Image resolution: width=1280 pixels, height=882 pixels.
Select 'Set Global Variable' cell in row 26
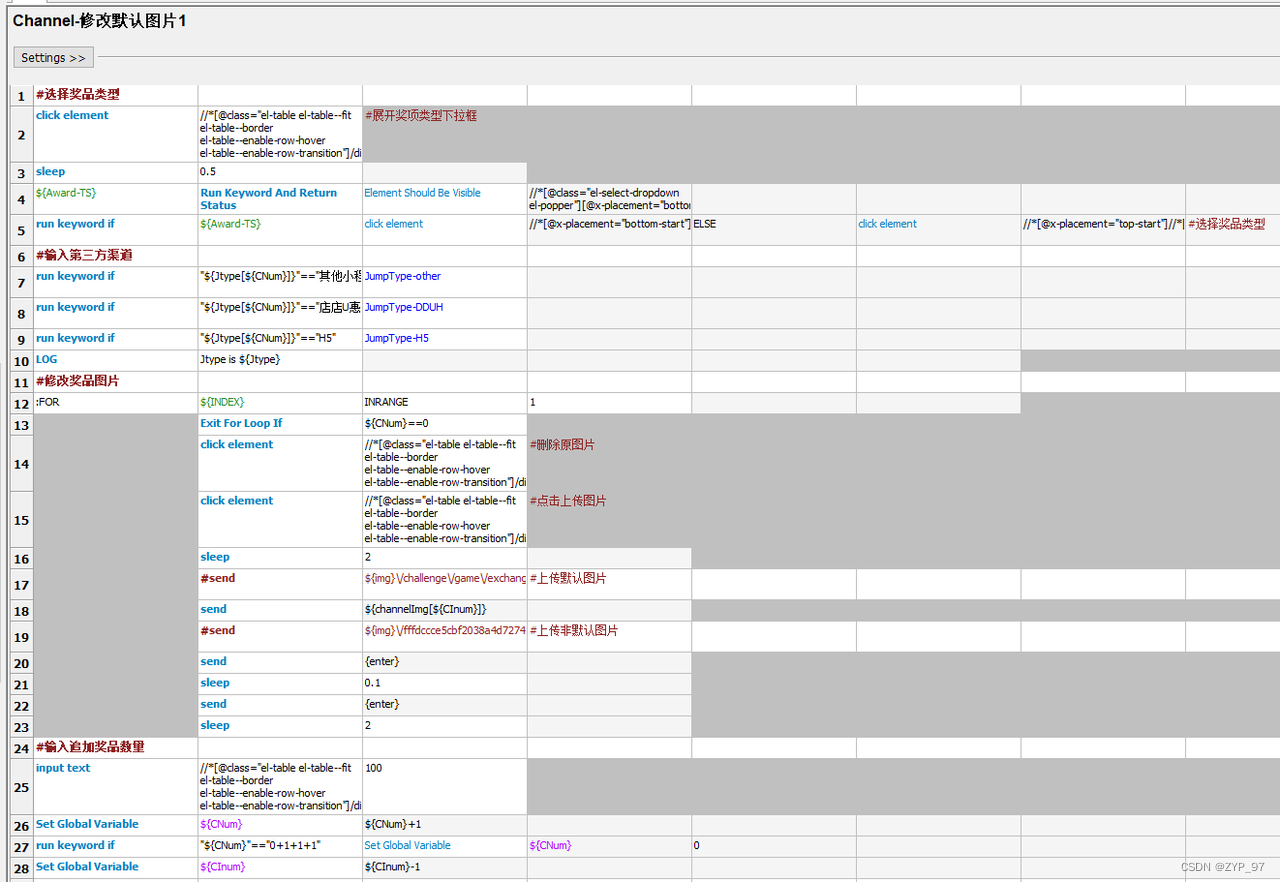116,825
